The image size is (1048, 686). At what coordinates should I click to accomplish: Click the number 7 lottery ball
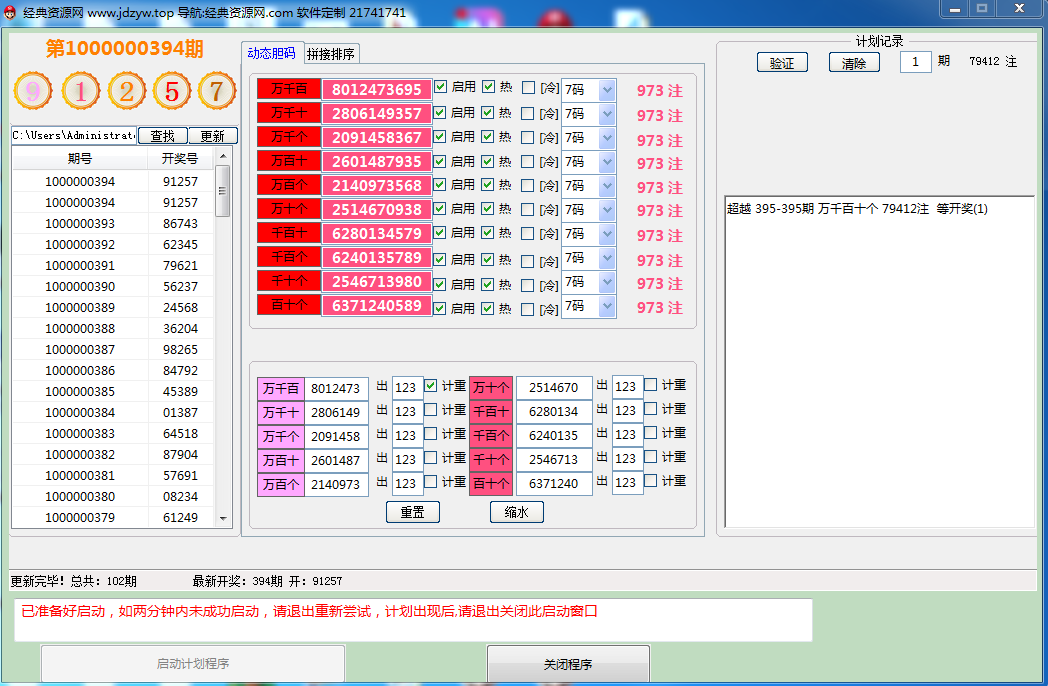pos(216,92)
